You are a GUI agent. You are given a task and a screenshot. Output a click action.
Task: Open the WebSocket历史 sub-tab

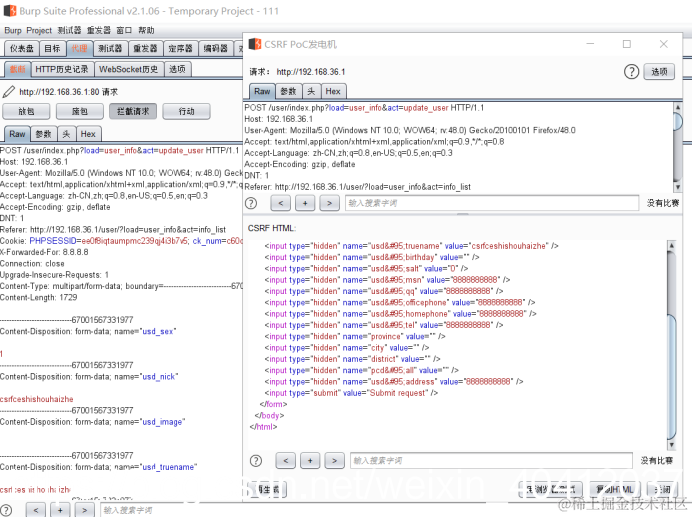click(129, 69)
